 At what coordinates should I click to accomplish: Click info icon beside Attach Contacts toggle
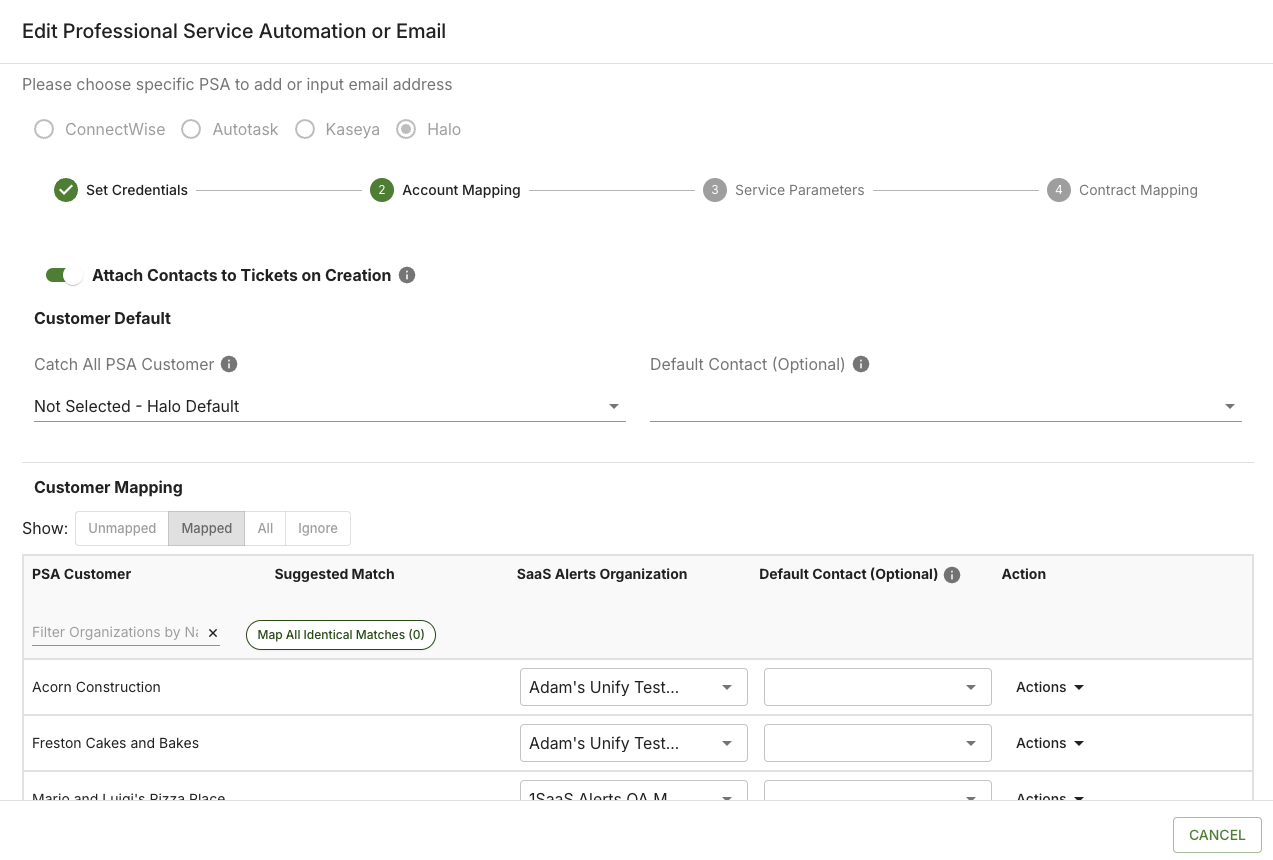tap(407, 275)
